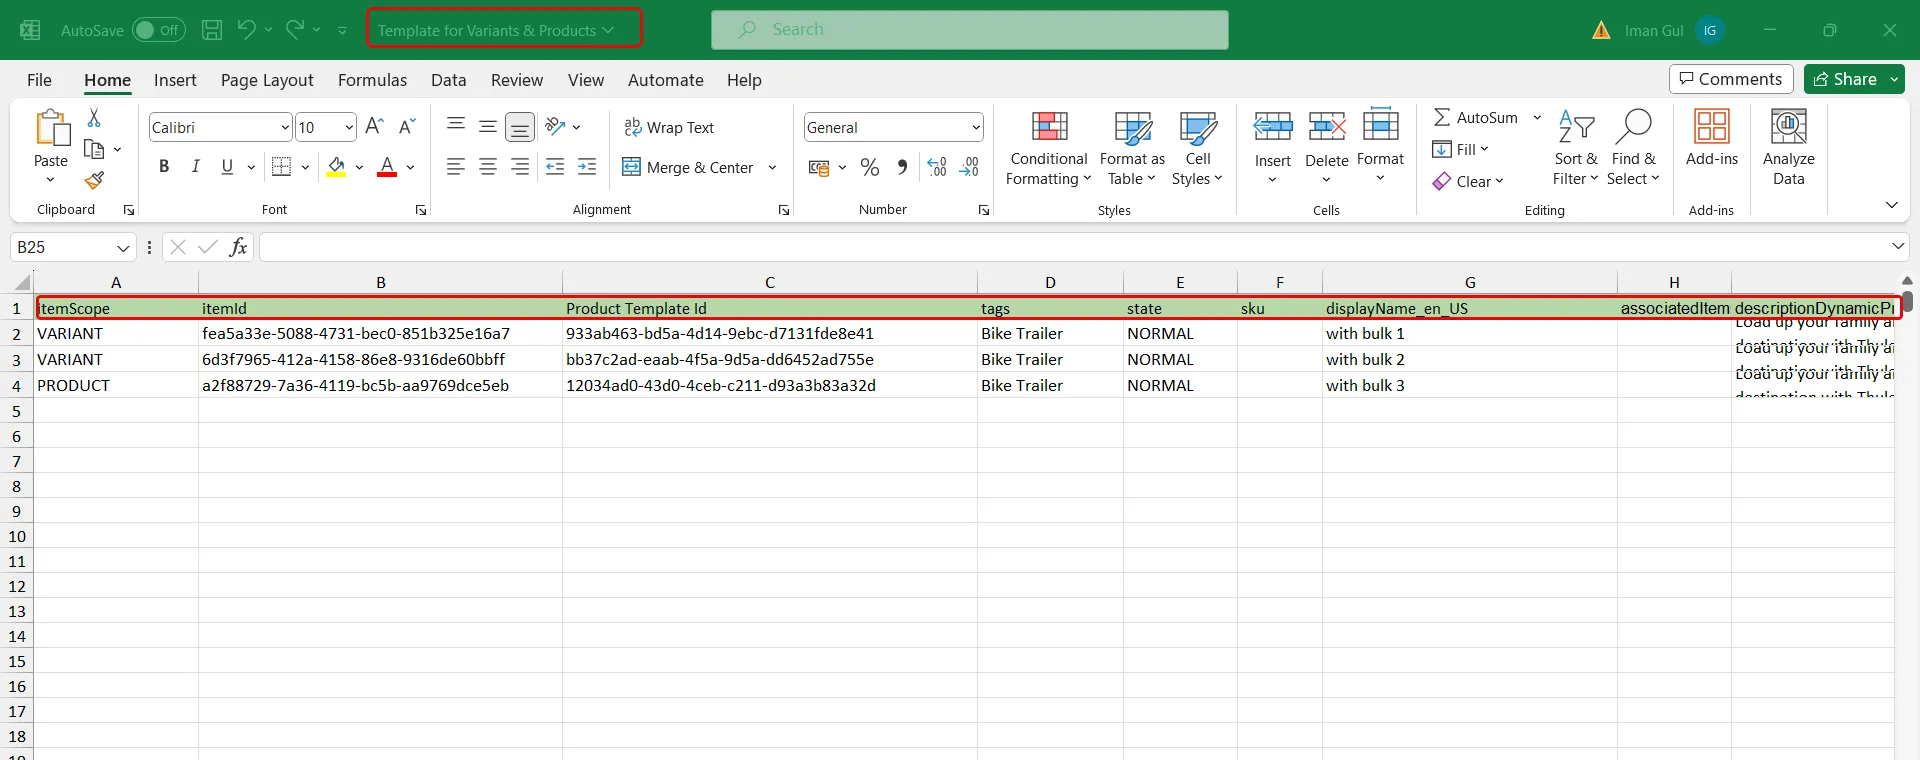The width and height of the screenshot is (1920, 760).
Task: Click the Increase Font Size icon
Action: [x=374, y=126]
